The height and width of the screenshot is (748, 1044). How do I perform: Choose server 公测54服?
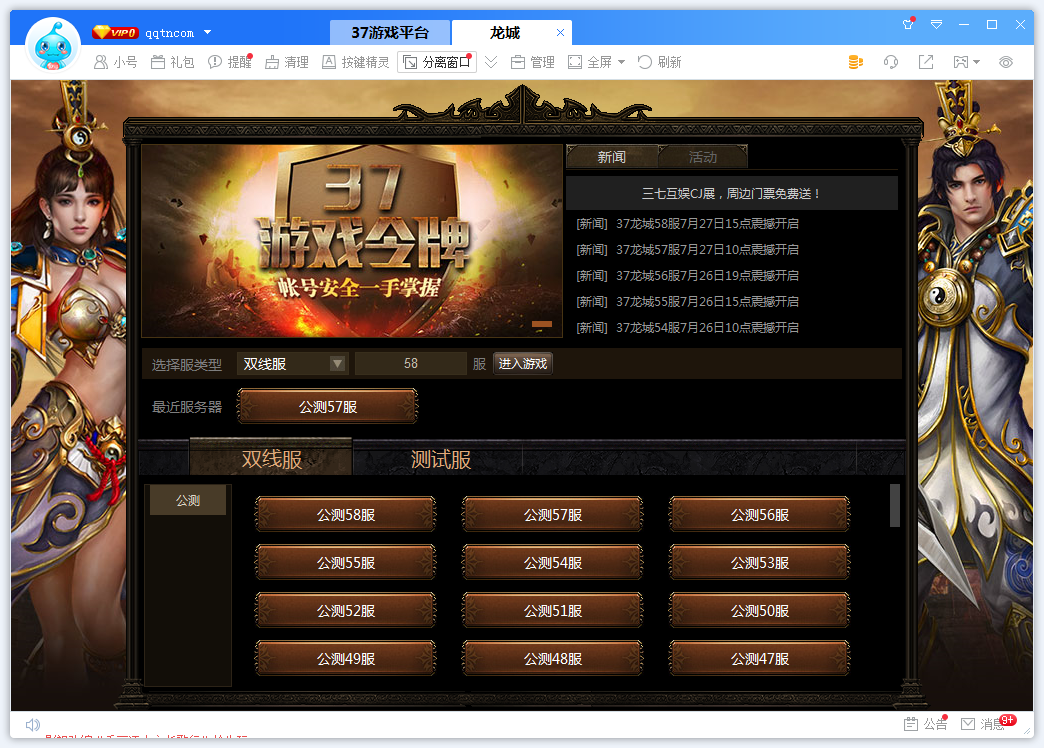point(553,562)
